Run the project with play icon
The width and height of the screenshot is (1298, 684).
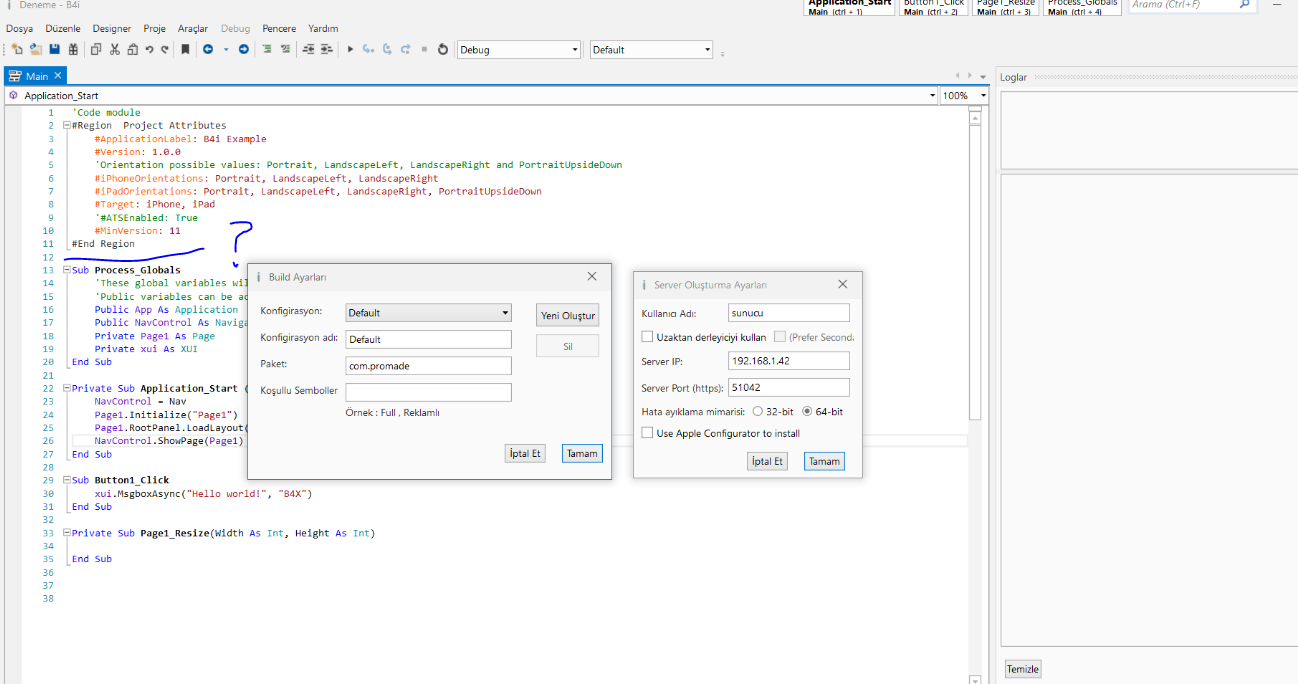[350, 49]
